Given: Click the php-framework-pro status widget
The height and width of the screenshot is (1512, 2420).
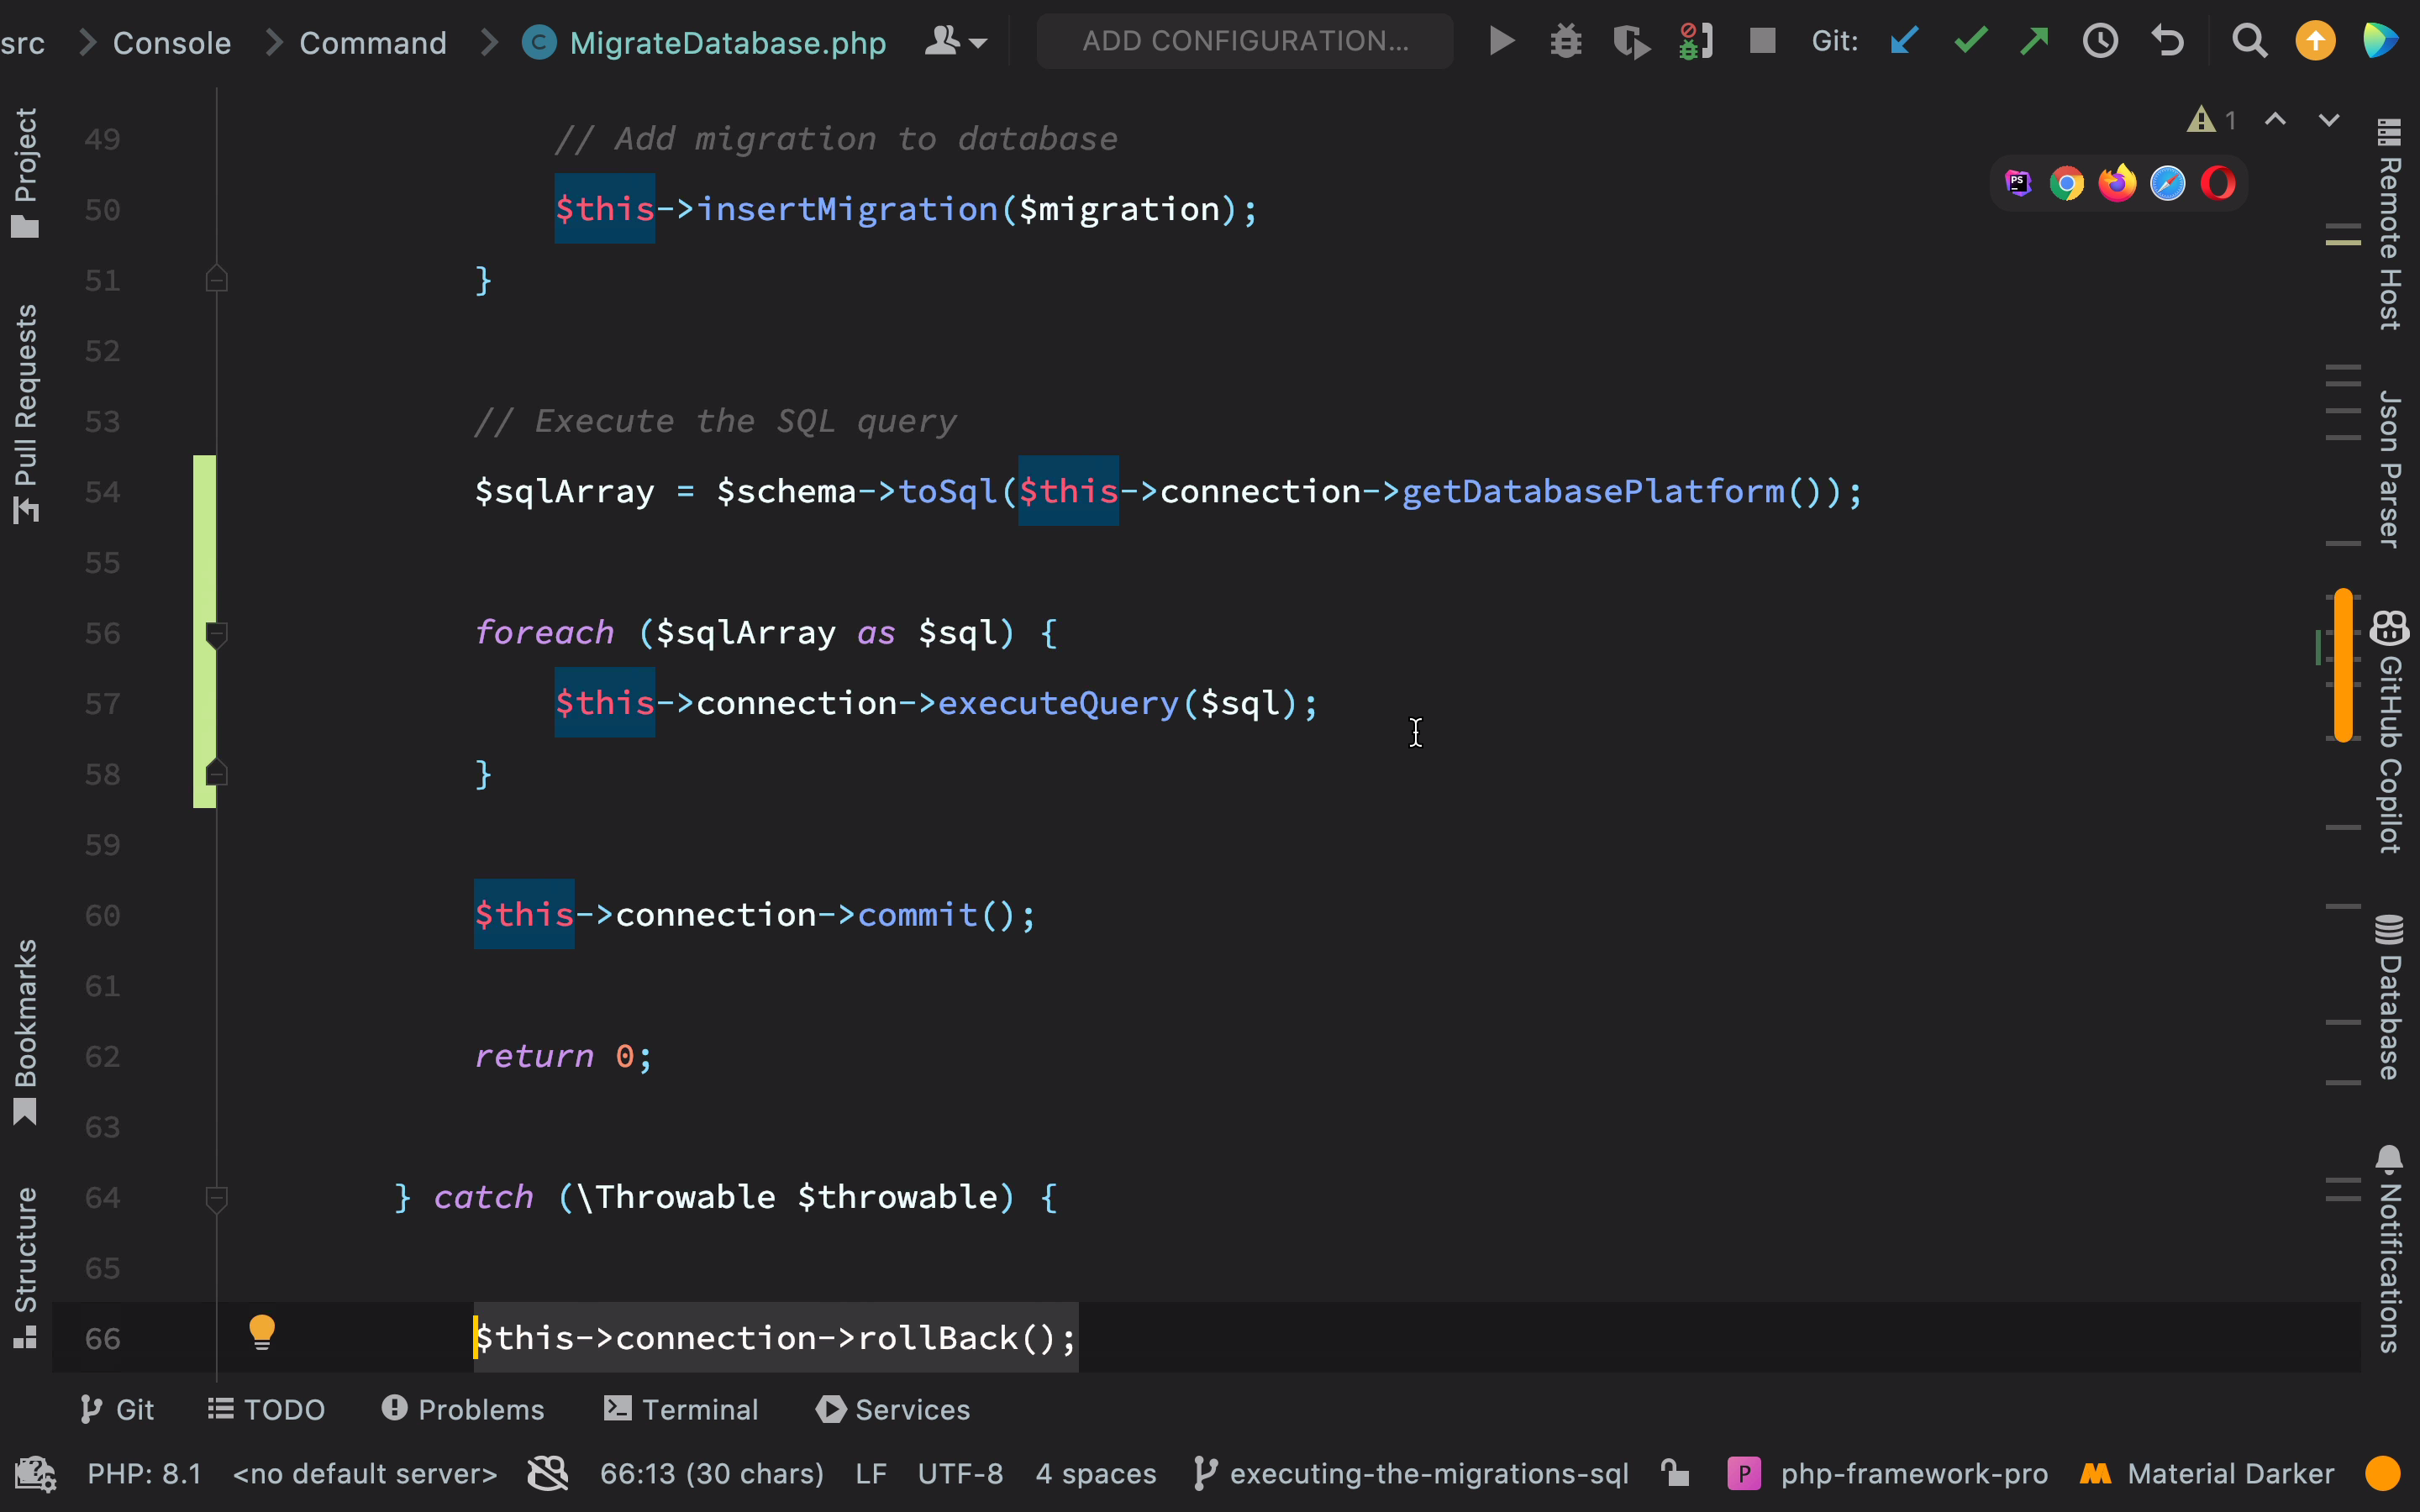Looking at the screenshot, I should [1887, 1473].
